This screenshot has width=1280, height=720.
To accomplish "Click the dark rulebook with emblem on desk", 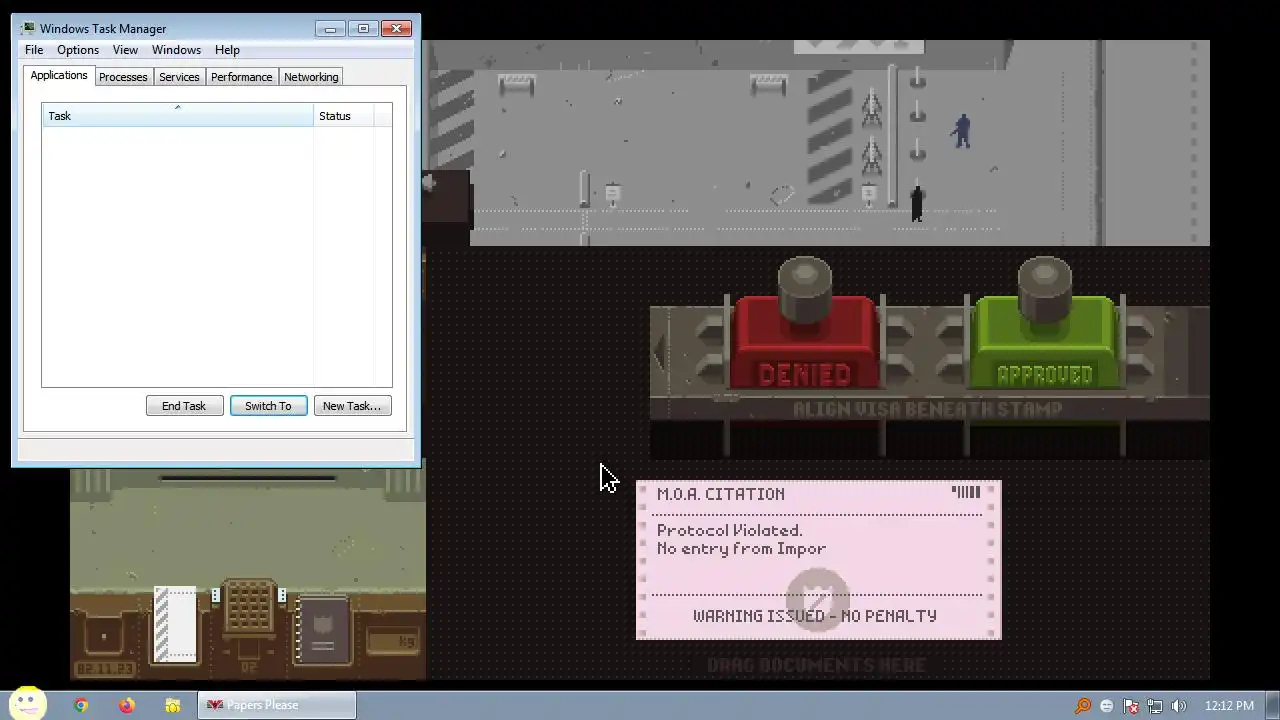I will (322, 630).
